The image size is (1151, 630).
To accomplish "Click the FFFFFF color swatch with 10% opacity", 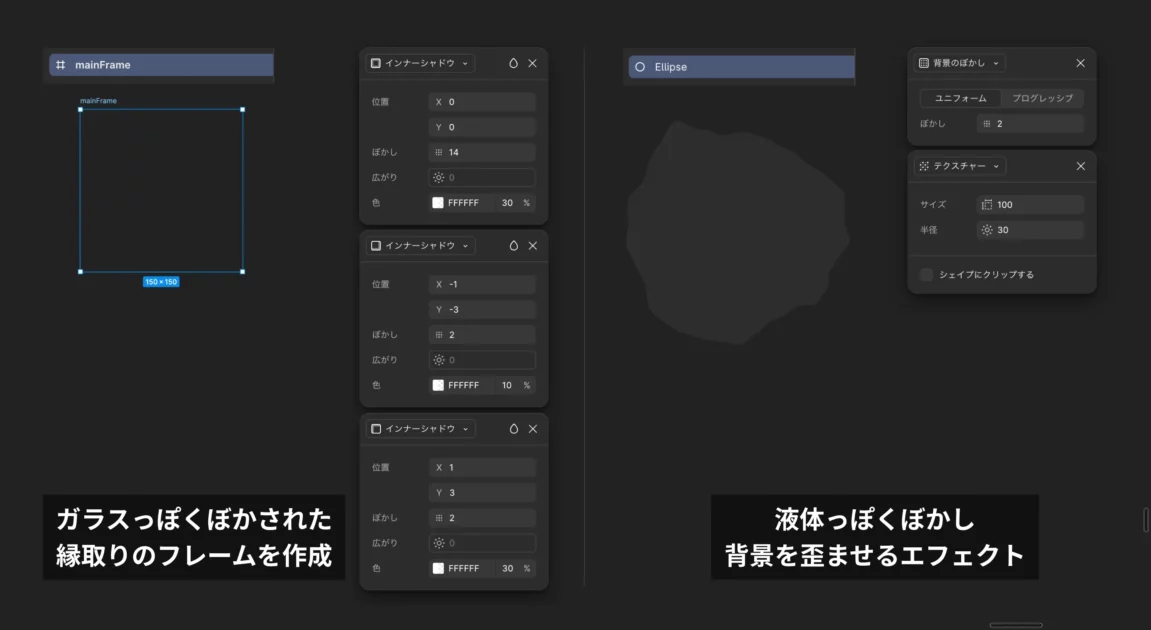I will 438,385.
